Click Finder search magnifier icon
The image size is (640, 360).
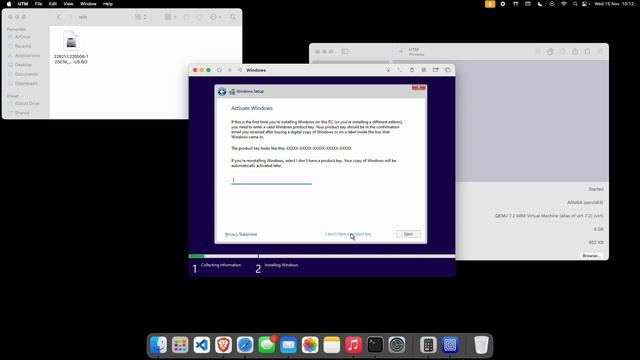click(233, 17)
